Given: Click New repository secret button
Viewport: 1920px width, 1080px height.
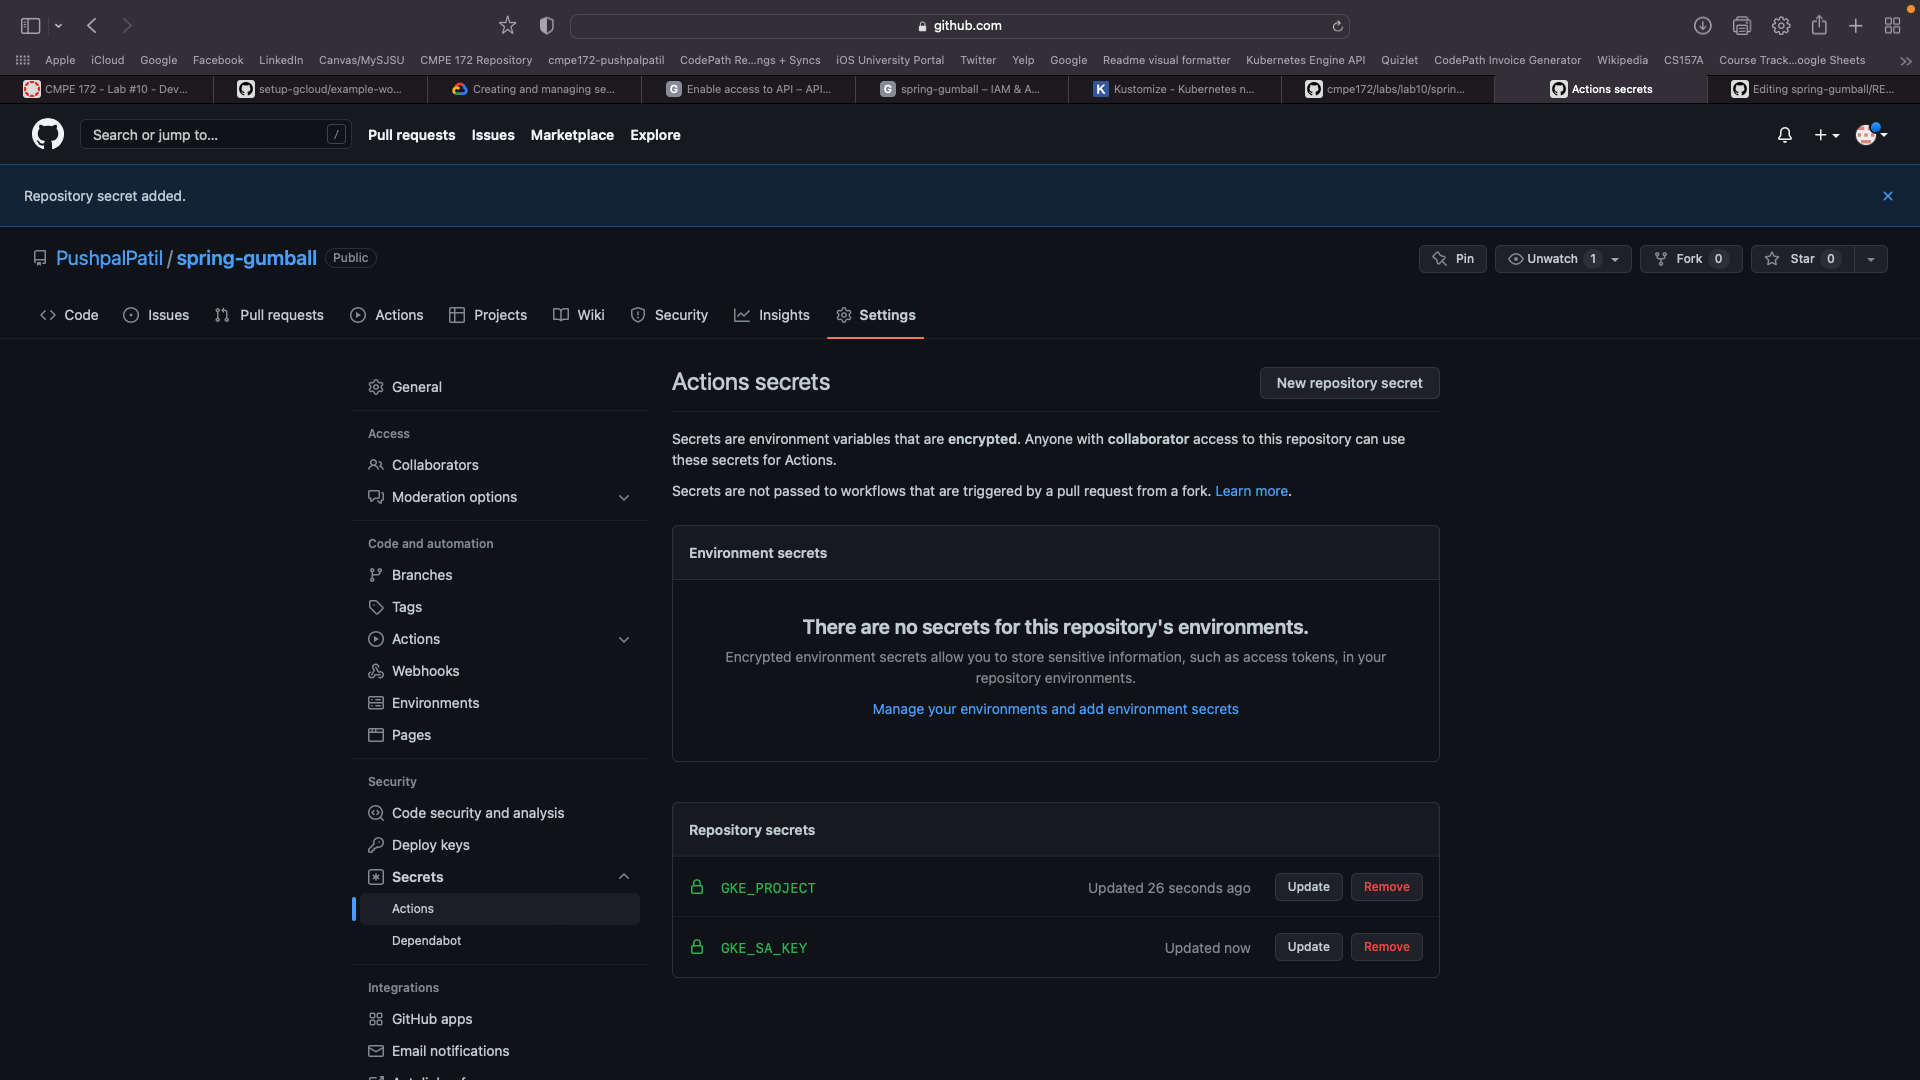Looking at the screenshot, I should (x=1348, y=383).
